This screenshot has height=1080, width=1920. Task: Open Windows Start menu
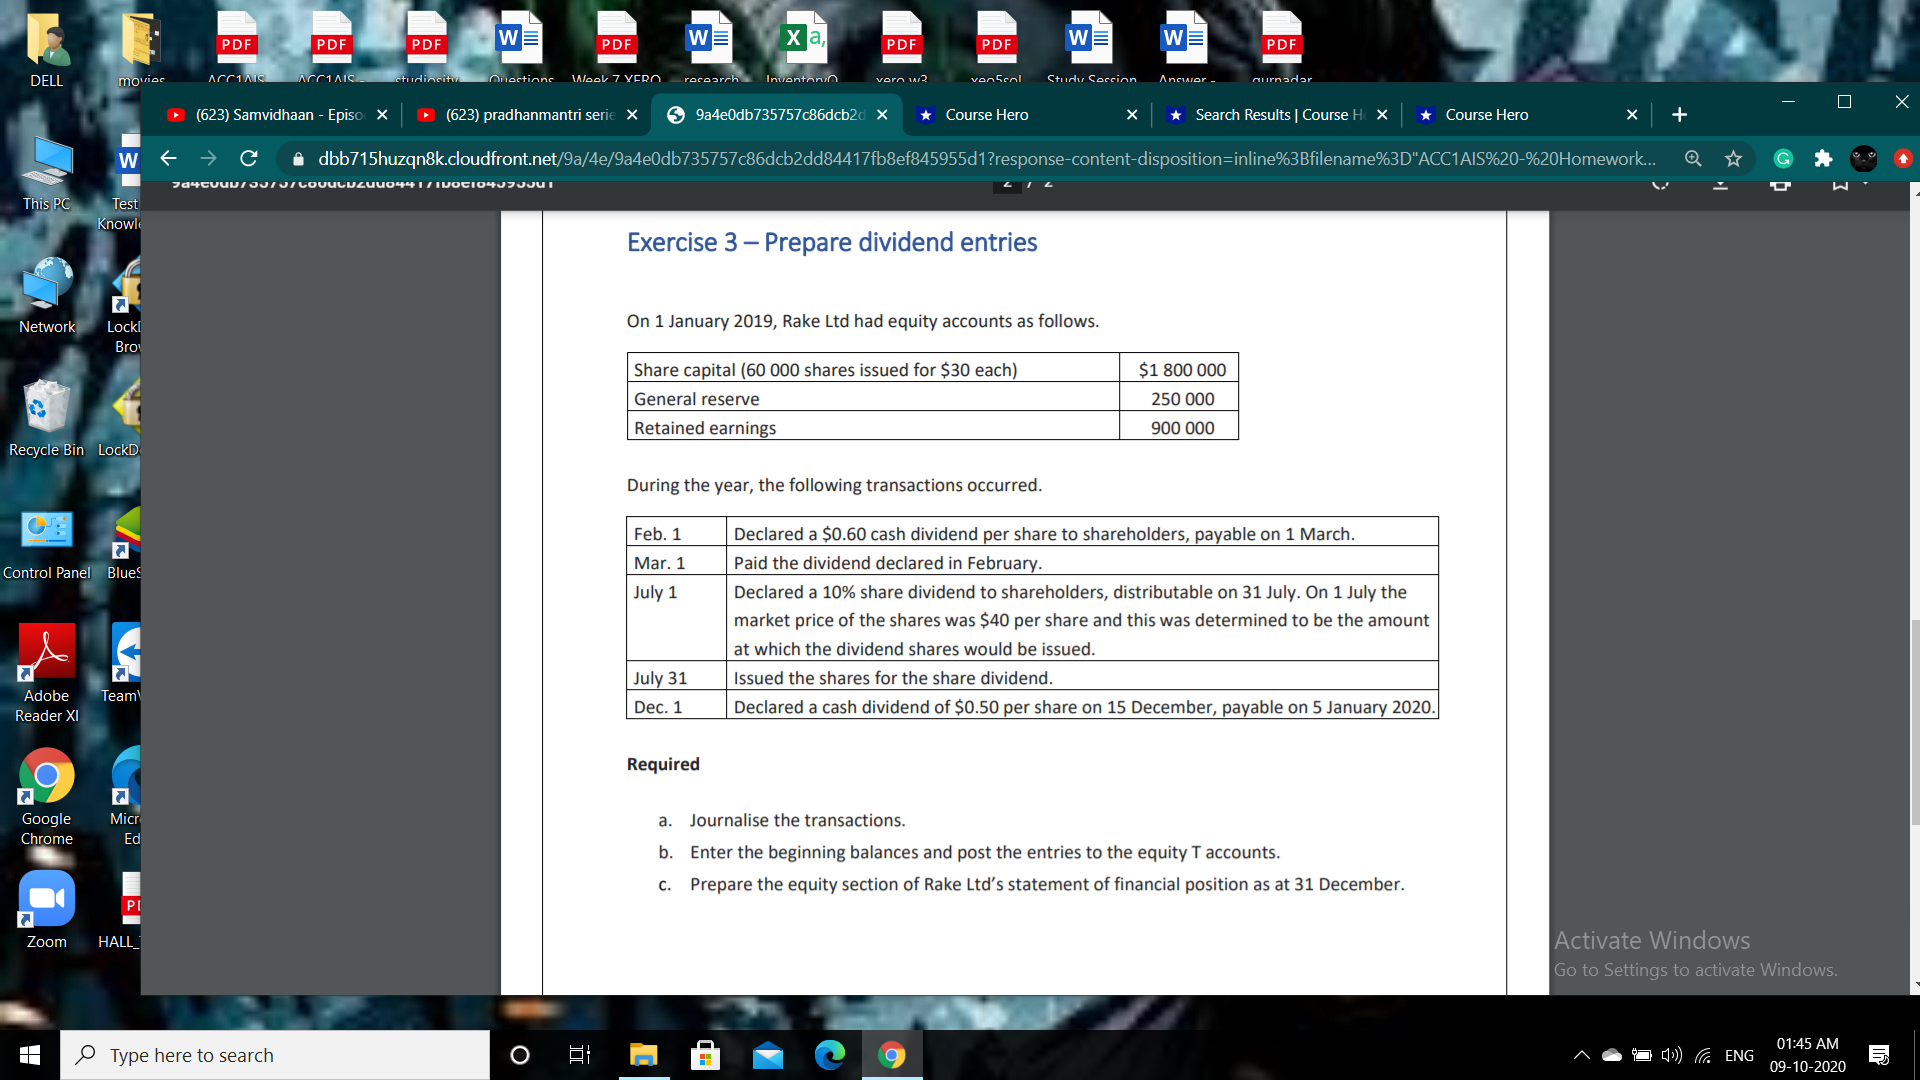tap(30, 1055)
